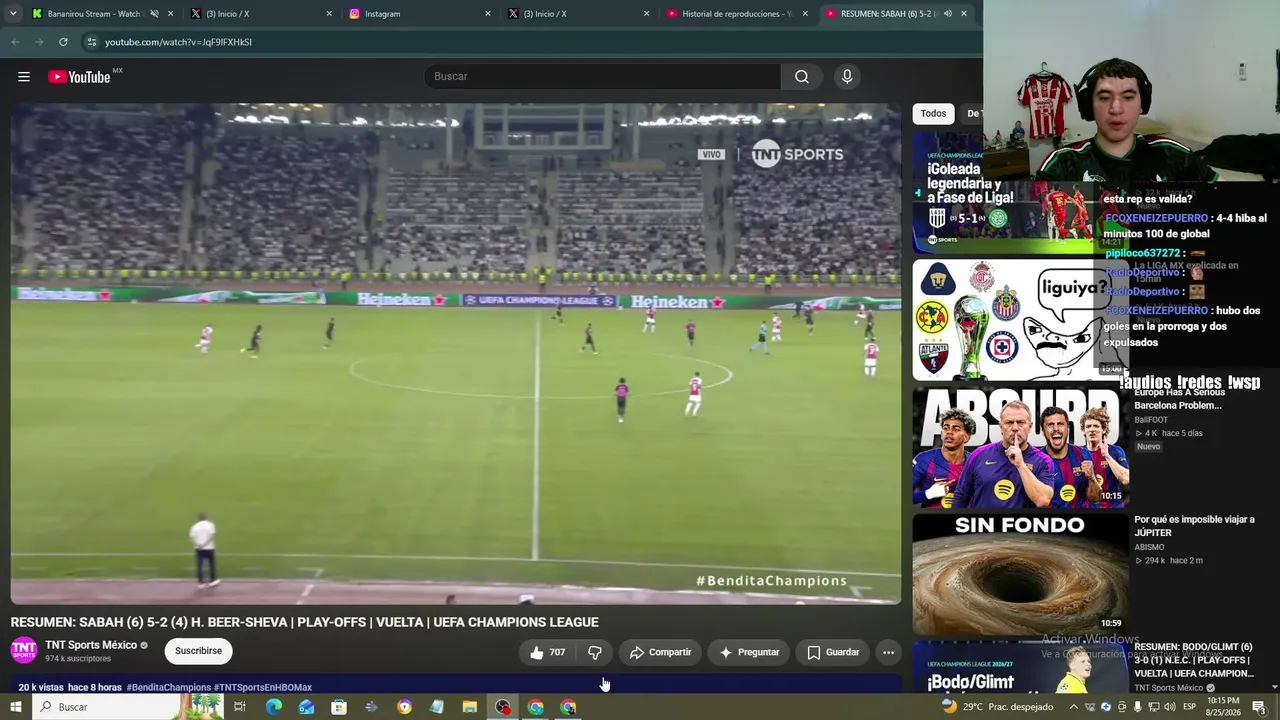This screenshot has width=1280, height=720.
Task: Click the Compartir share button
Action: point(660,652)
